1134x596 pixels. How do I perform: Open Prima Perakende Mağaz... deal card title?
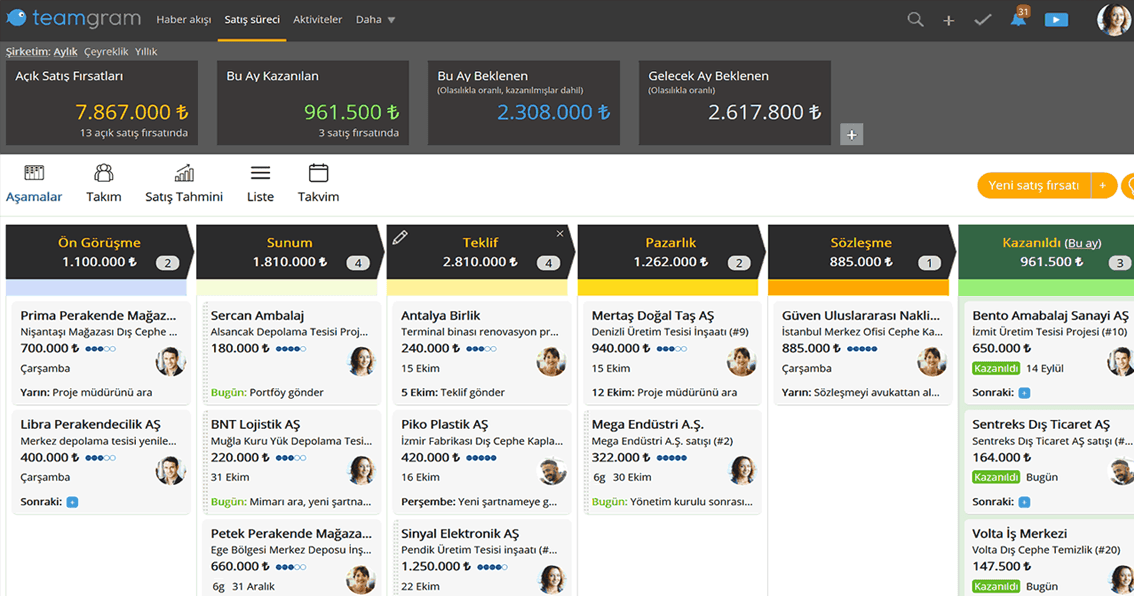[98, 315]
